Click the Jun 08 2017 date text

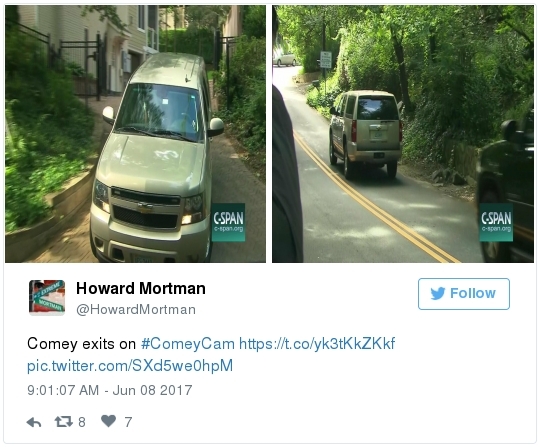pyautogui.click(x=152, y=390)
